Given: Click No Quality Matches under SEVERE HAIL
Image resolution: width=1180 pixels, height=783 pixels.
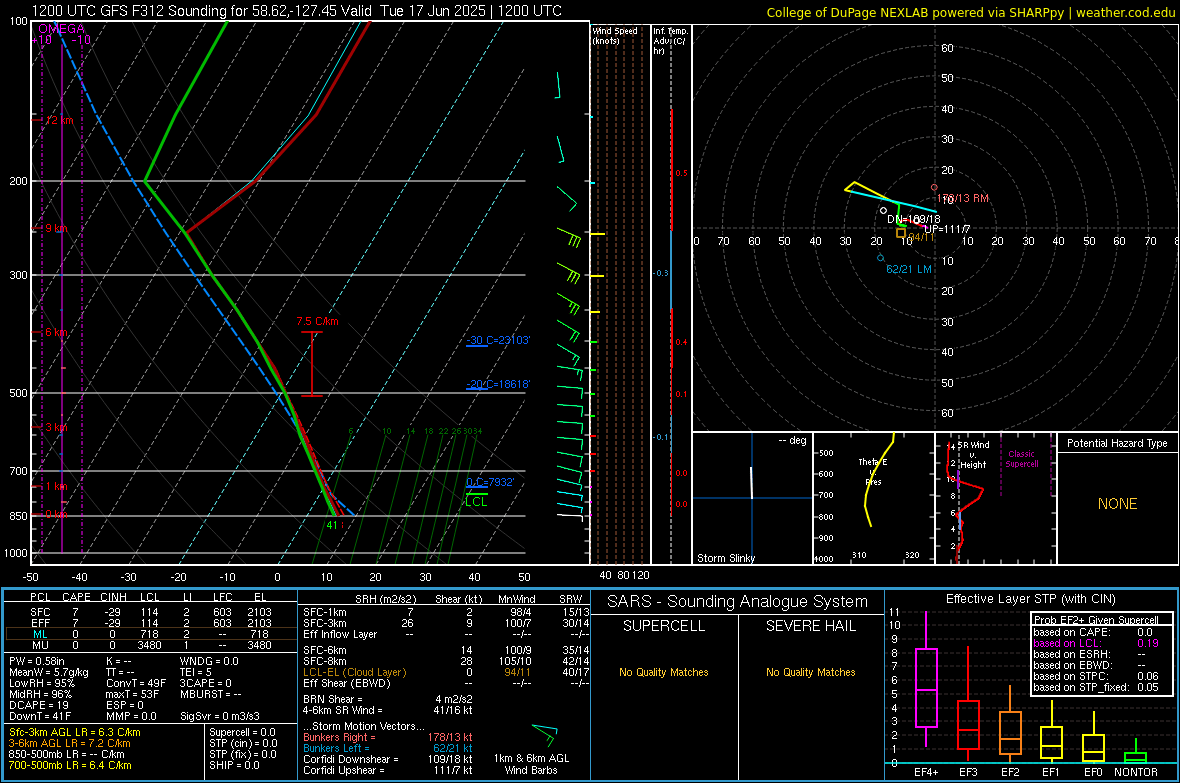Looking at the screenshot, I should 810,672.
